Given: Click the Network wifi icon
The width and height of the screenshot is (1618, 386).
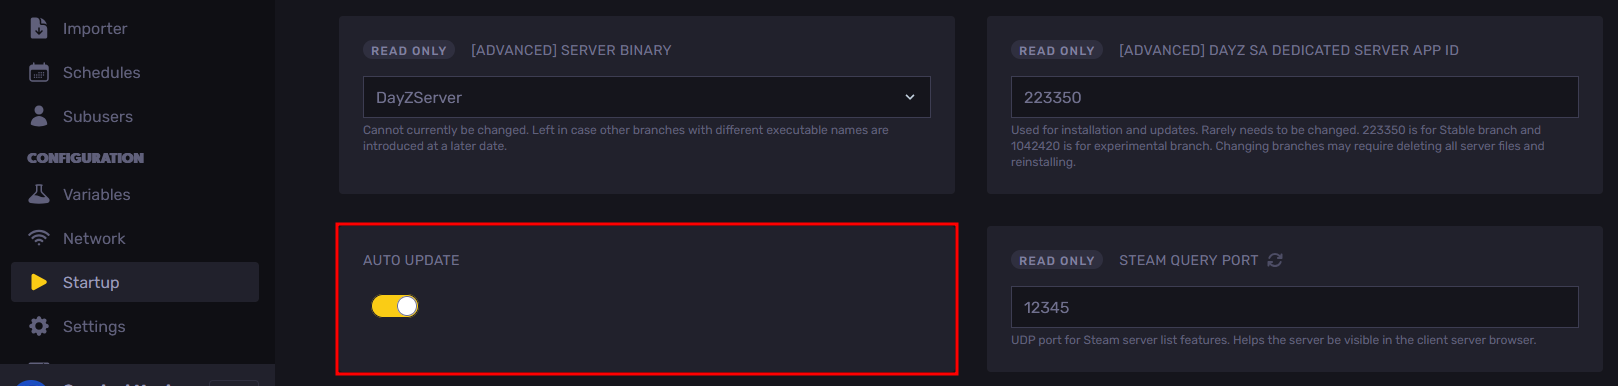Looking at the screenshot, I should click(39, 238).
